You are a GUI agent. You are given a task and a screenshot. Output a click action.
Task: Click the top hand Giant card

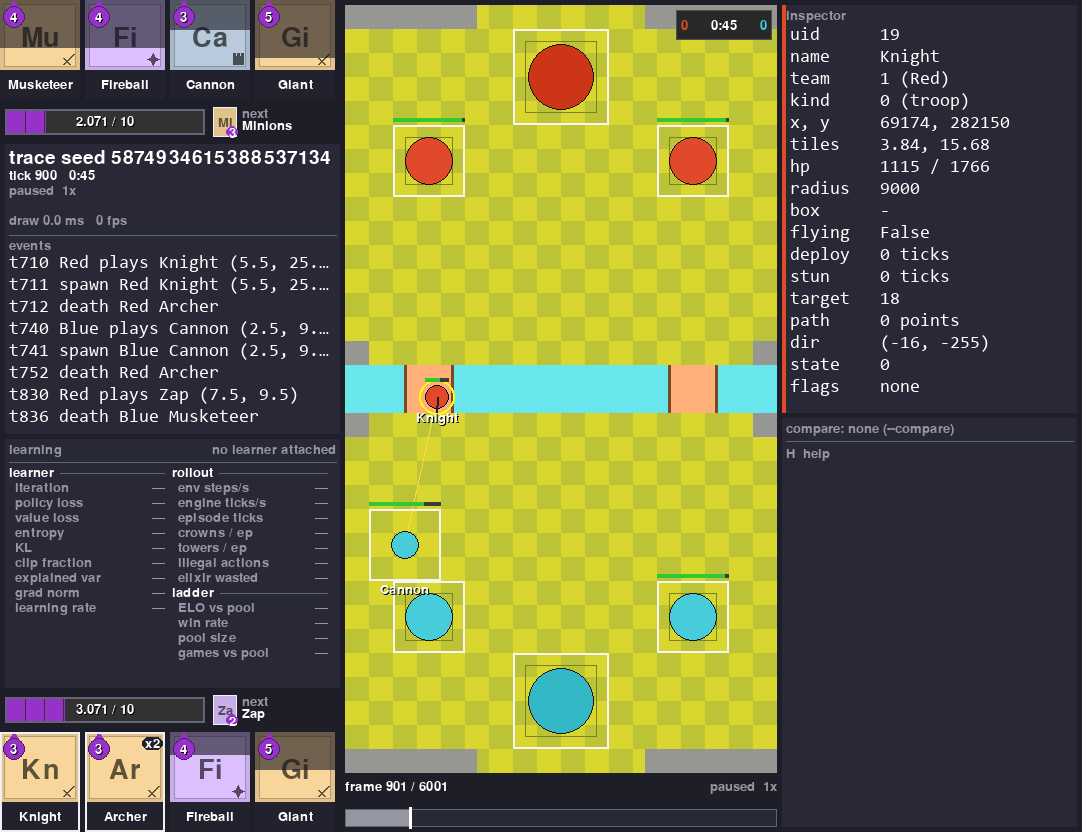[295, 49]
